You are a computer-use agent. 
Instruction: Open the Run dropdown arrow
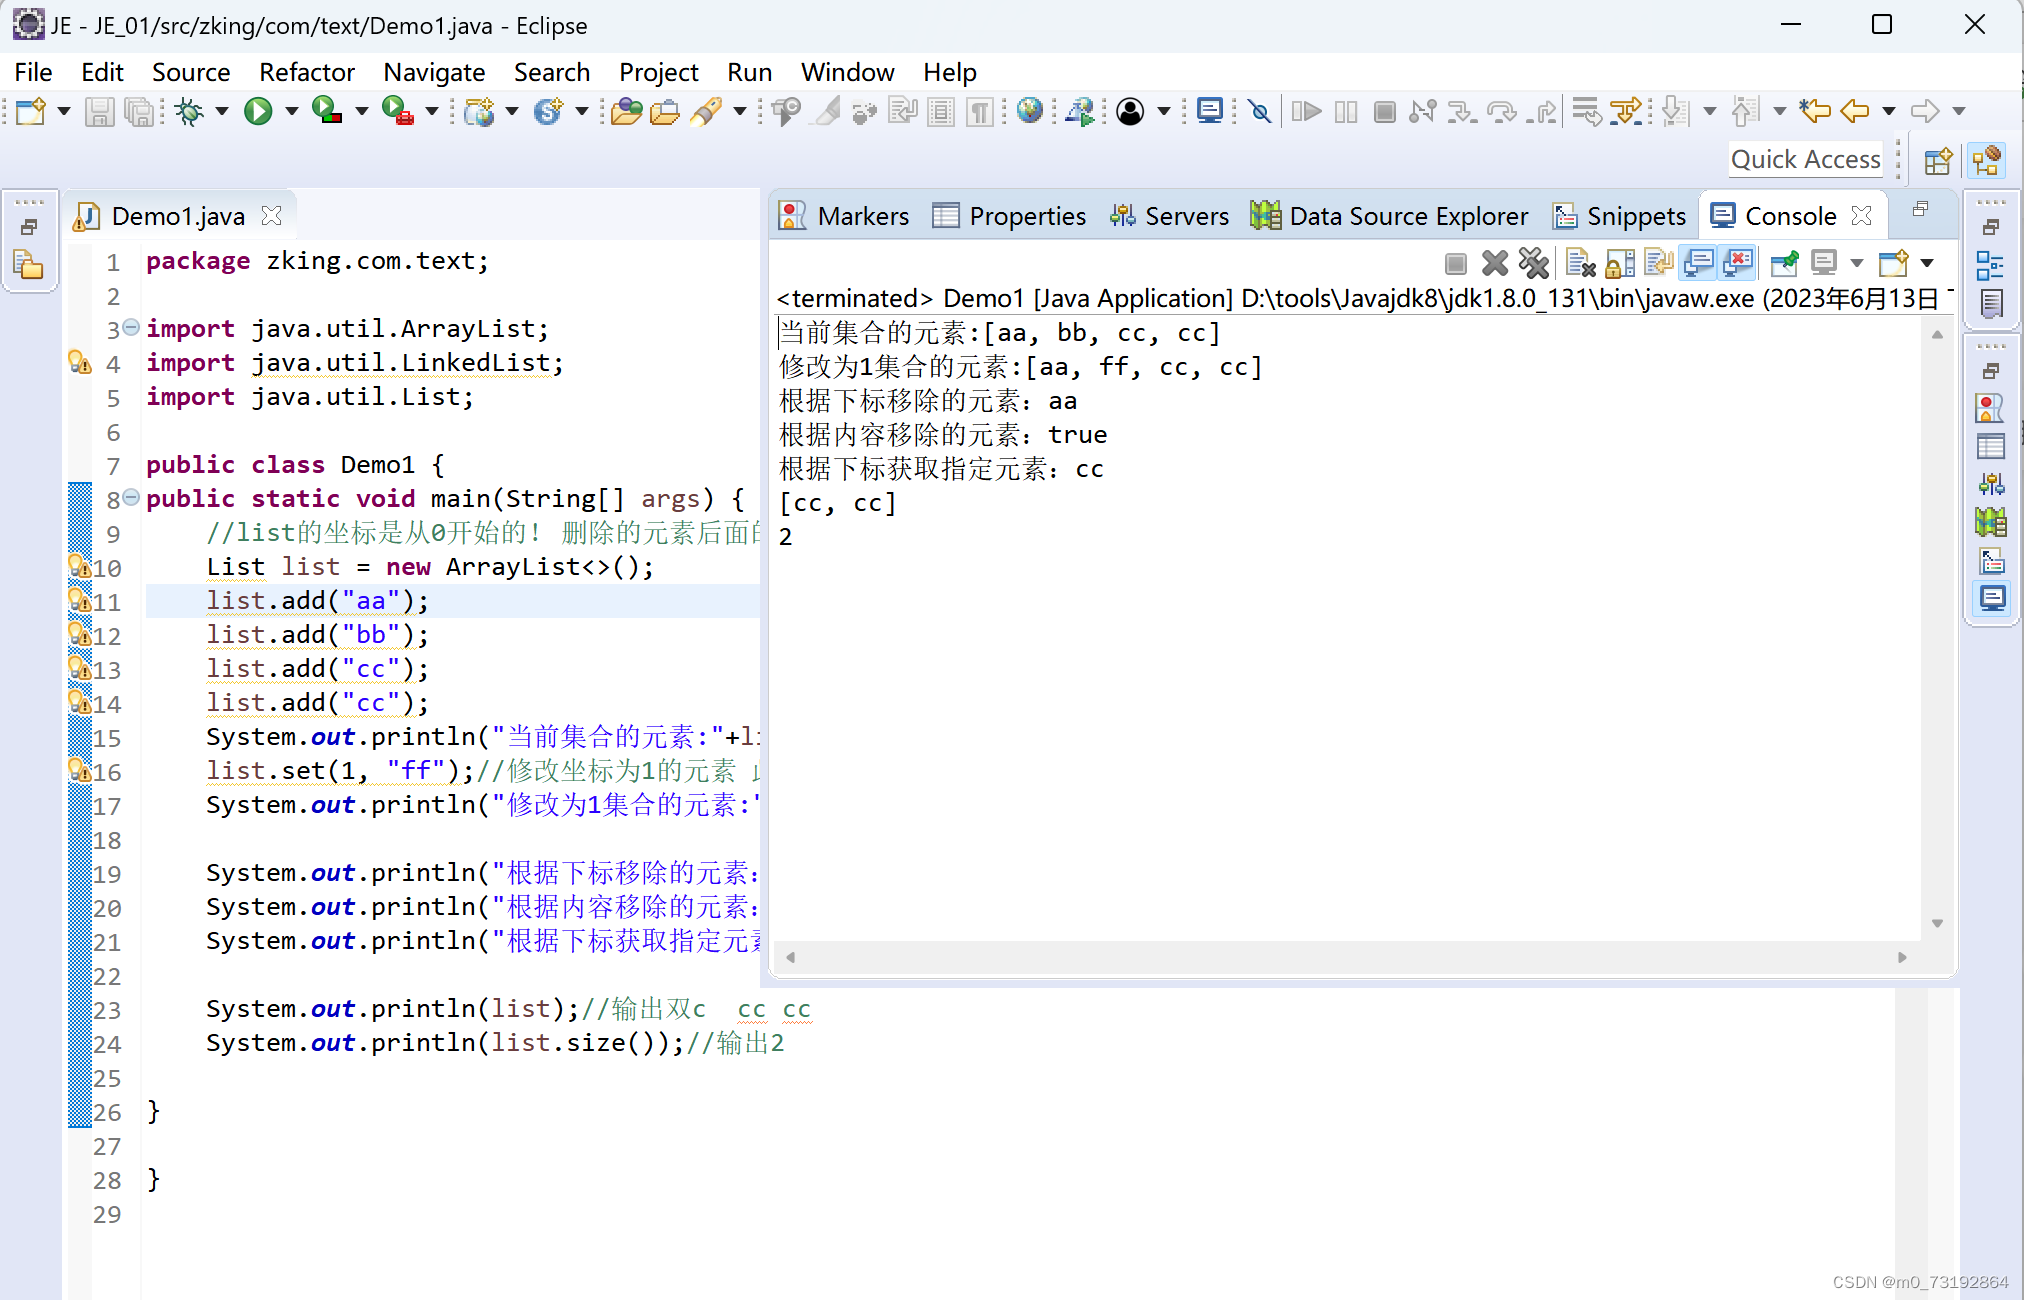click(292, 111)
